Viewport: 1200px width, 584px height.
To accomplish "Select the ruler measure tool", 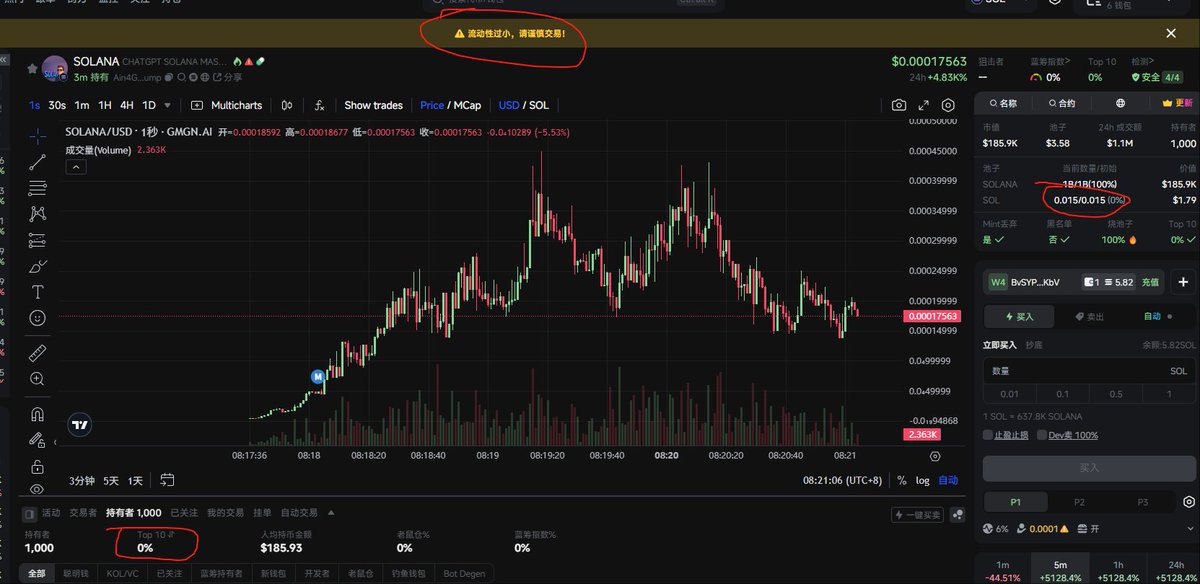I will 38,352.
